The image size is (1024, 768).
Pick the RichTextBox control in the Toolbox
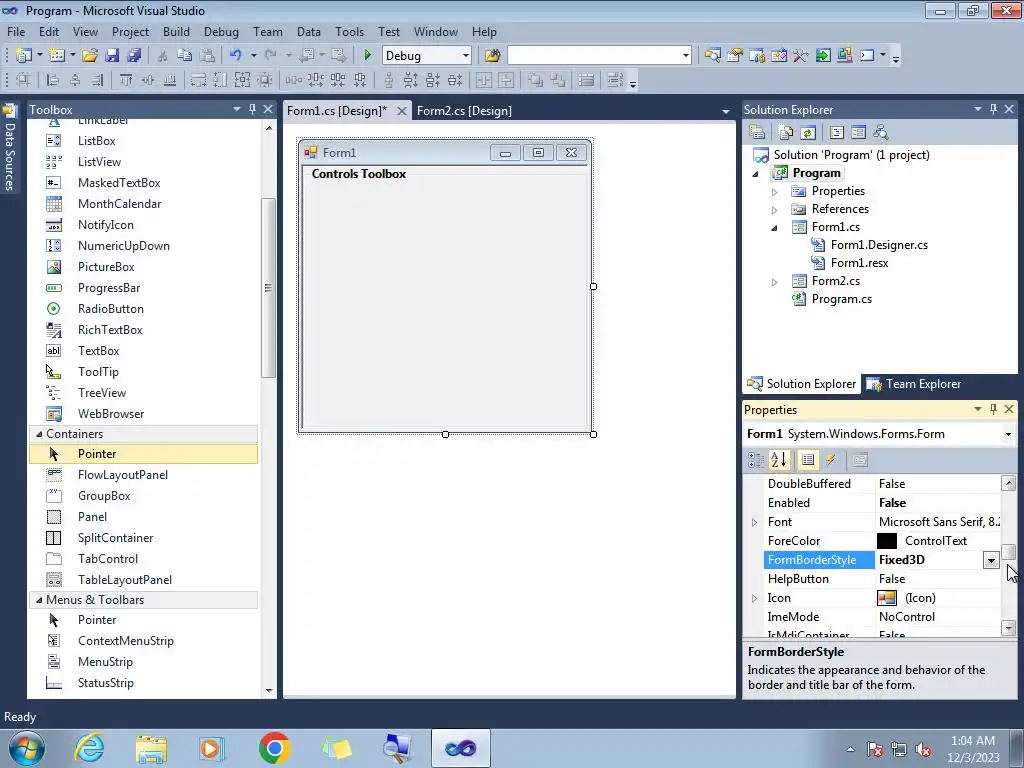click(x=110, y=330)
